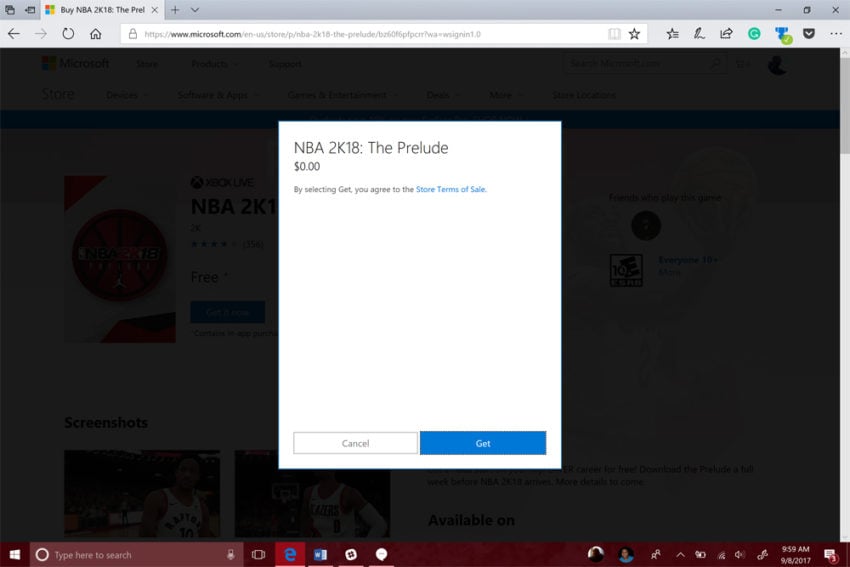This screenshot has width=850, height=567.
Task: Open the Favorites hub icon
Action: tap(672, 34)
